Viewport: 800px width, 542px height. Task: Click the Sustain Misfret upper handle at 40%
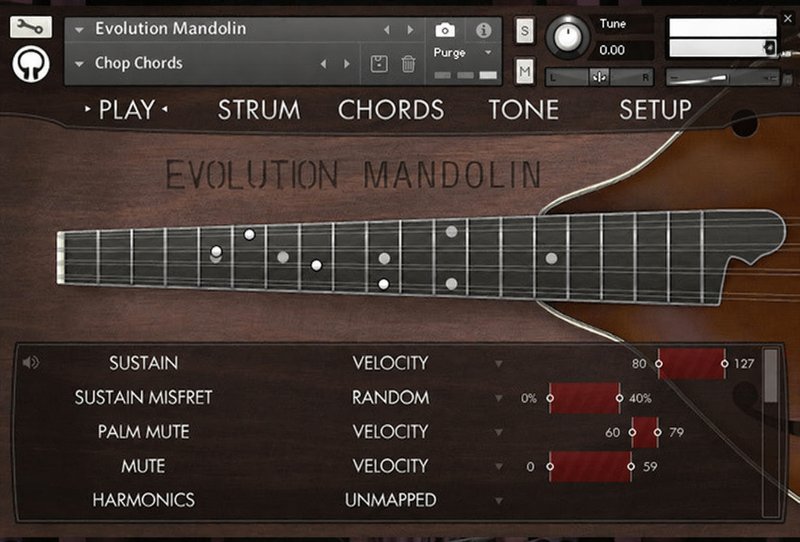click(619, 398)
